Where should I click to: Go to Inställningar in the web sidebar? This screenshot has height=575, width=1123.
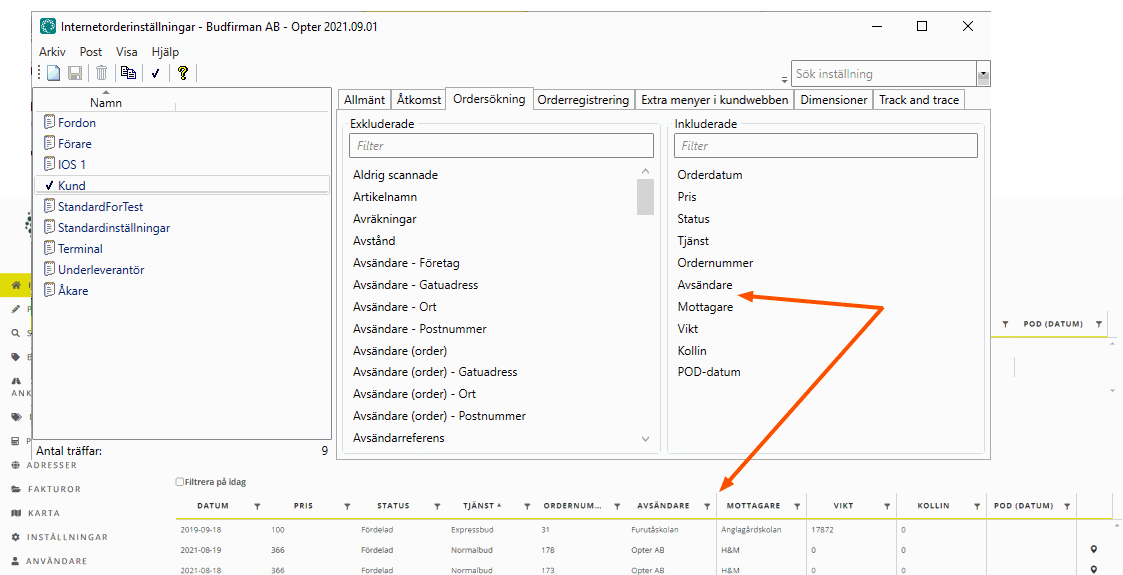click(x=67, y=537)
